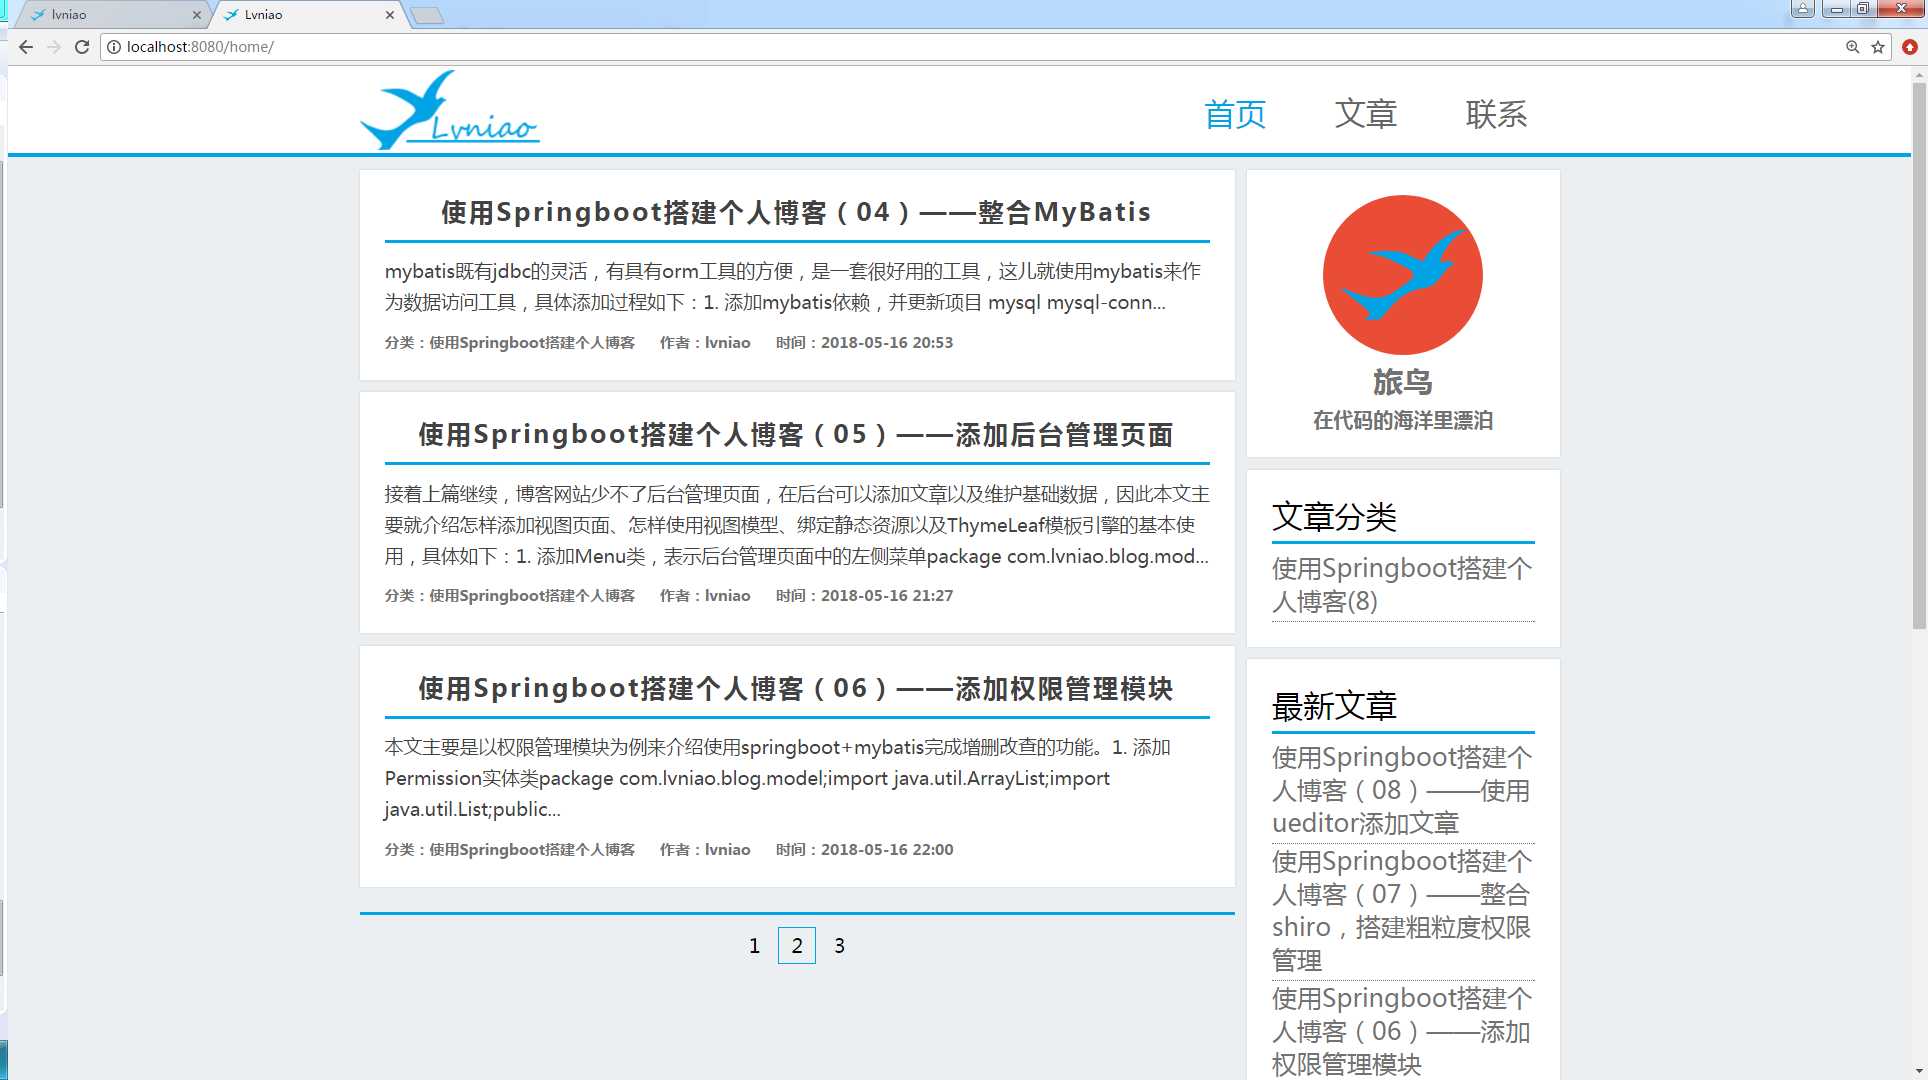
Task: Close the active Lvniao tab
Action: [389, 15]
